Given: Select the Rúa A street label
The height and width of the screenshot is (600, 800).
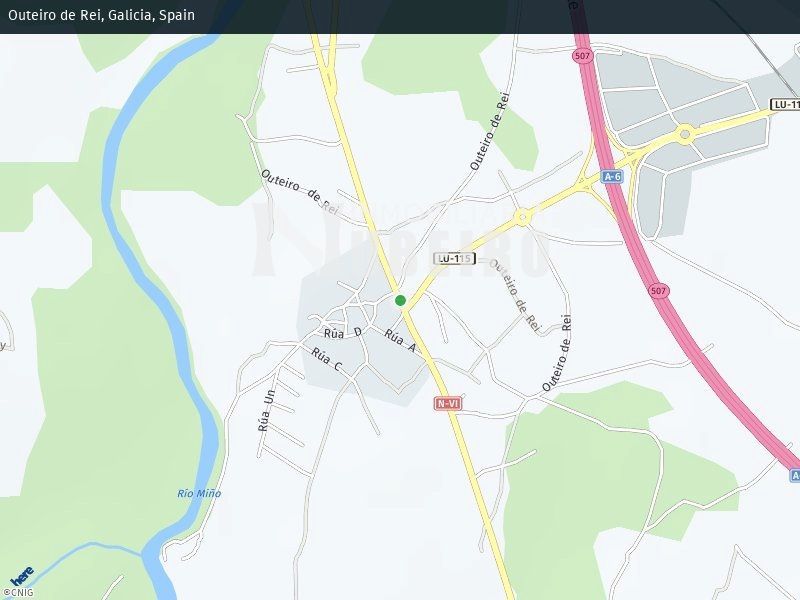Looking at the screenshot, I should click(x=400, y=342).
